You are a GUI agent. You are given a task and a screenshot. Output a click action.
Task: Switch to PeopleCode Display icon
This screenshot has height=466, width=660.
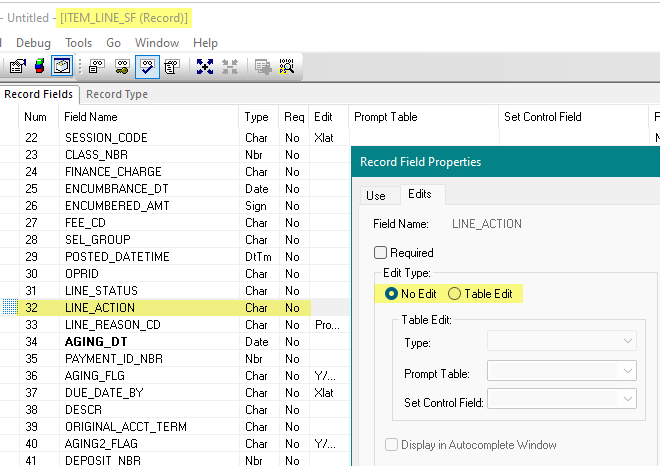coord(170,67)
